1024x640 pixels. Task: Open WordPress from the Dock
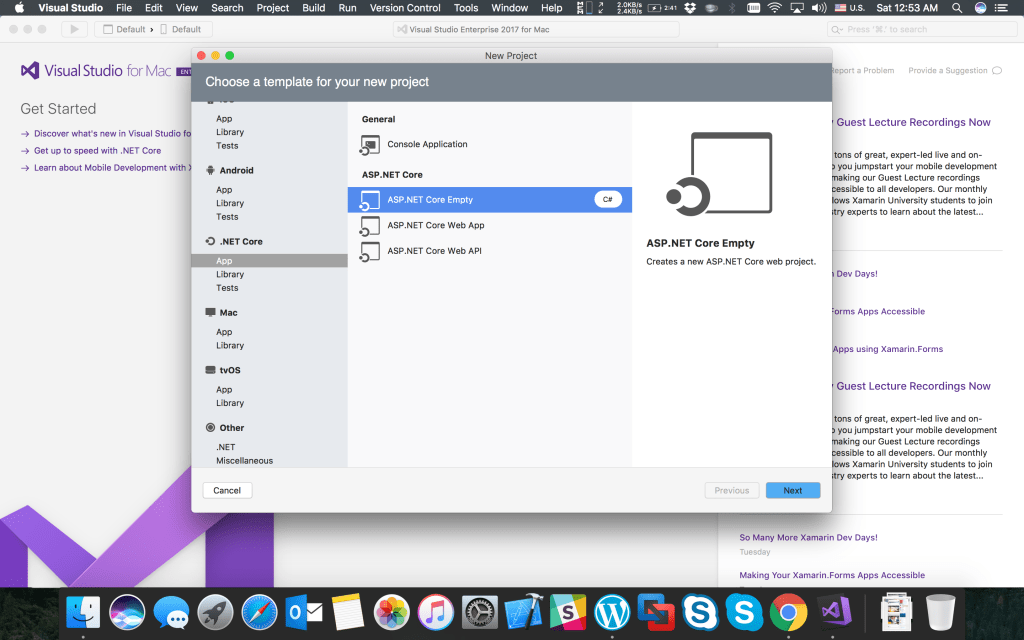tap(612, 613)
